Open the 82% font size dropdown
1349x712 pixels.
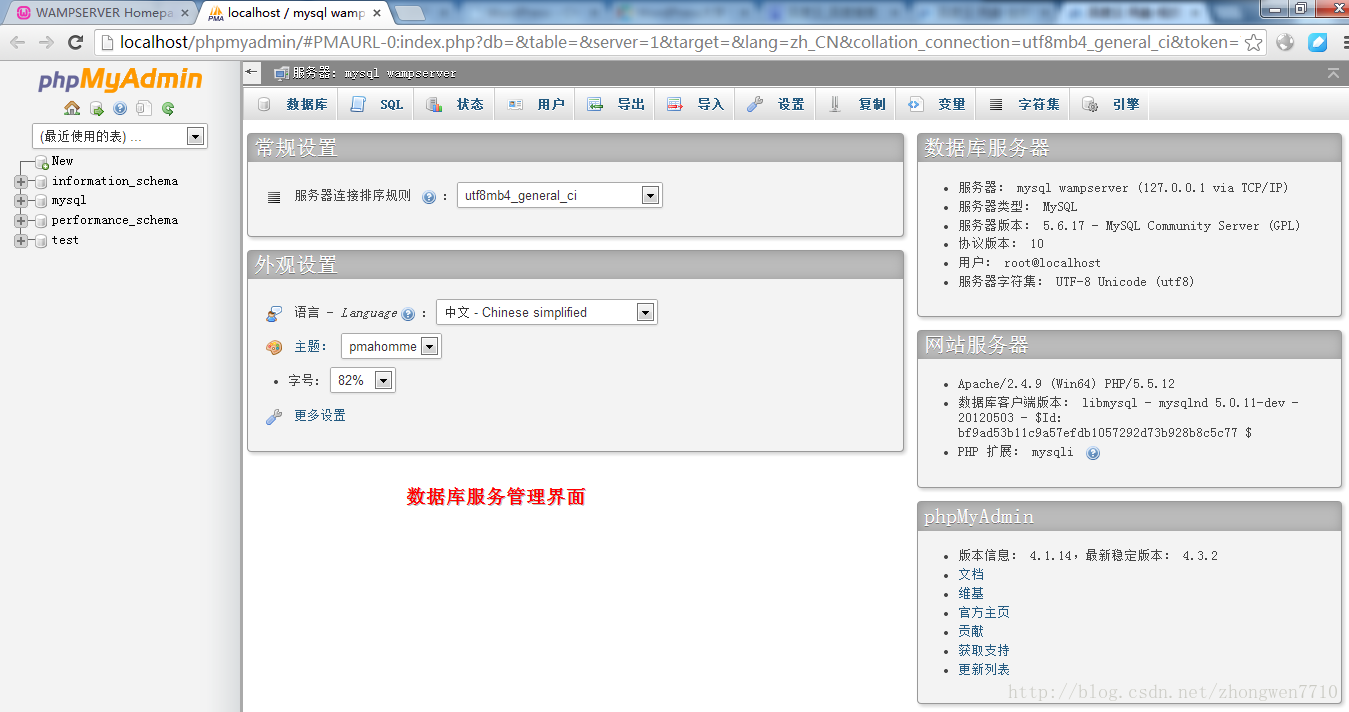click(363, 381)
